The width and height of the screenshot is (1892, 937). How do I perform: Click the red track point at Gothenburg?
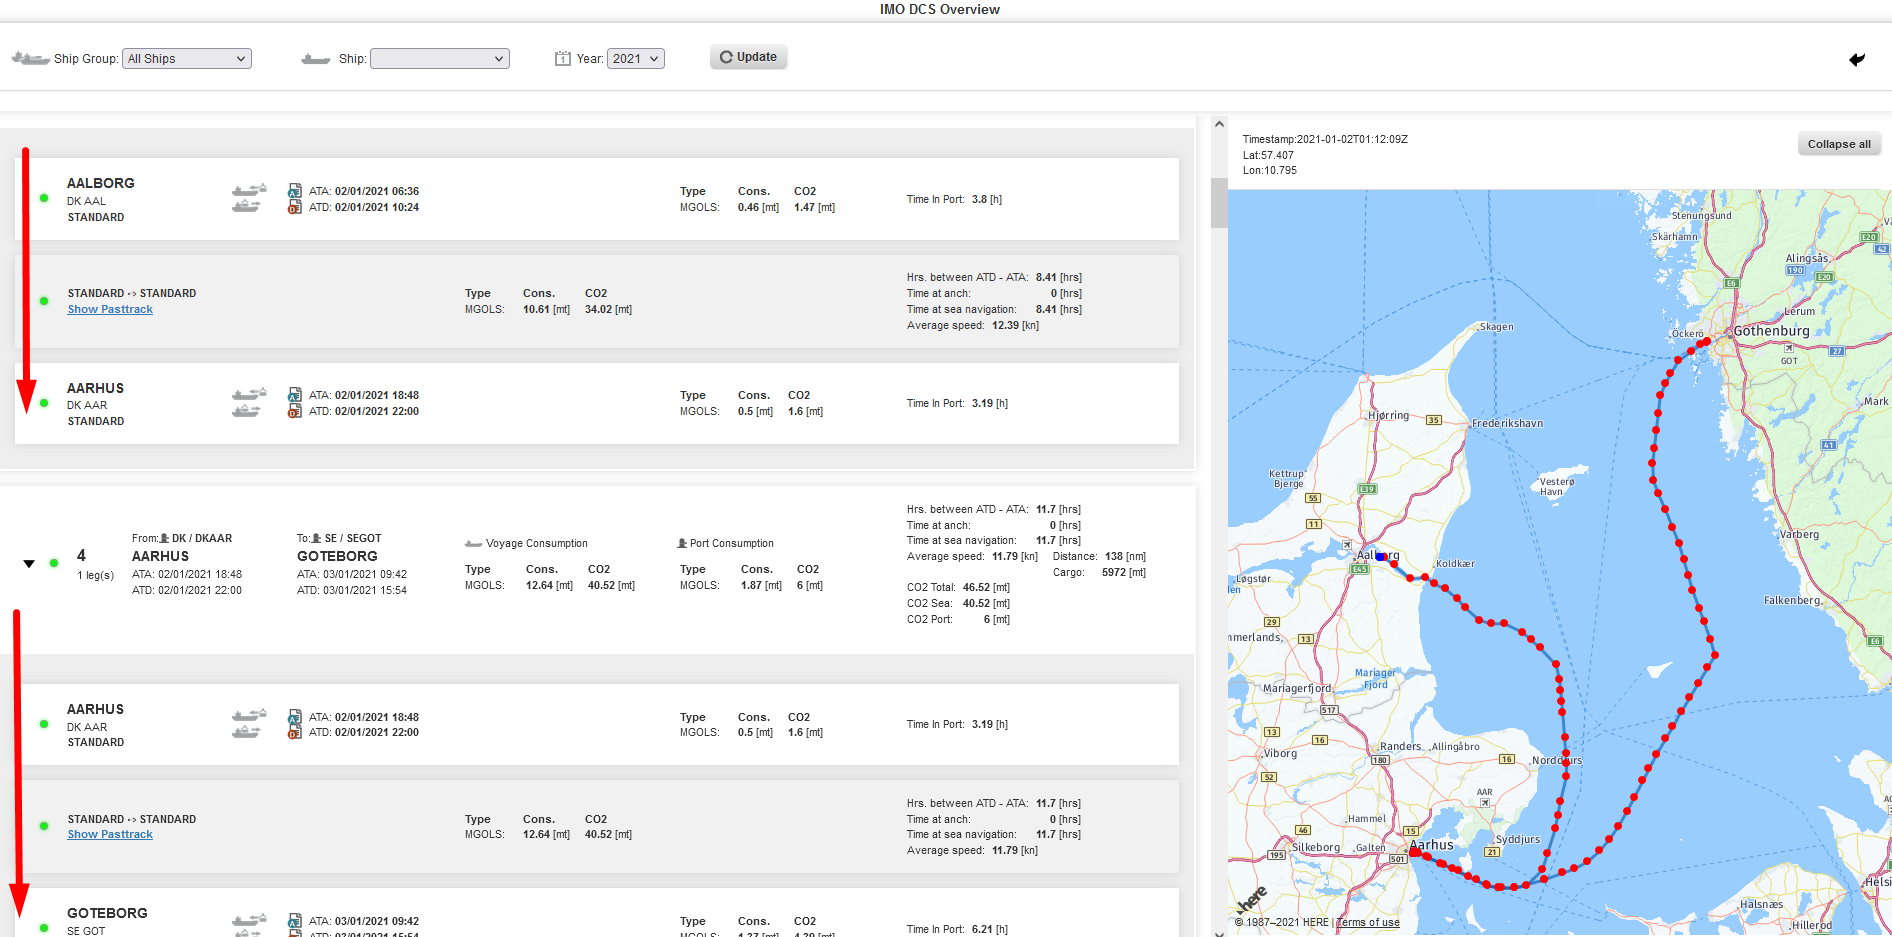tap(1706, 342)
